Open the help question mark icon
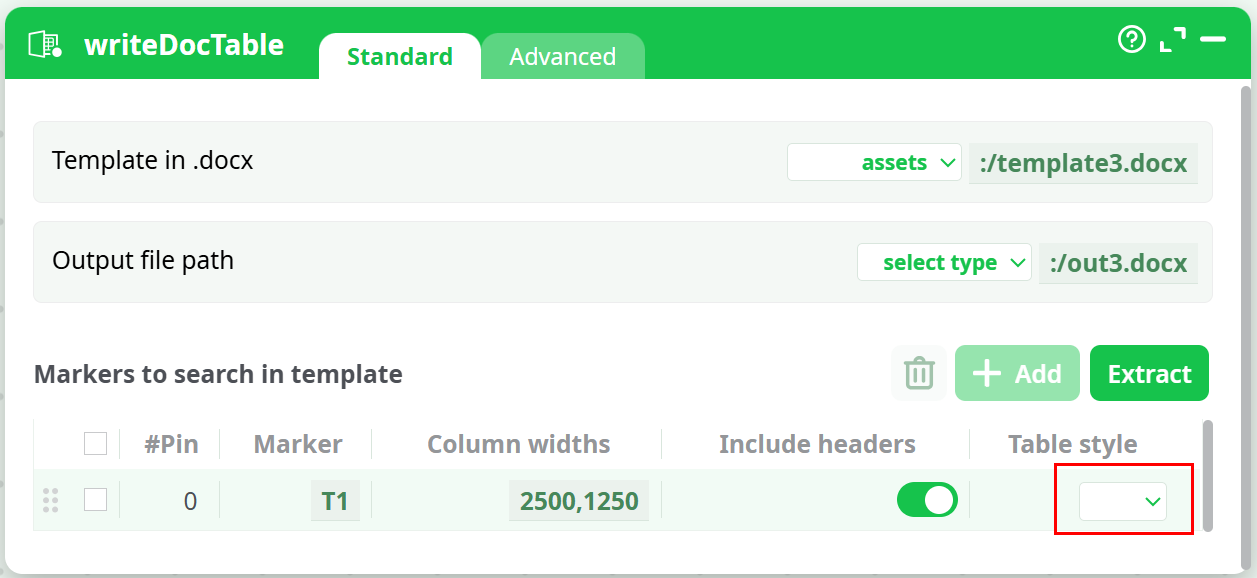 [x=1131, y=40]
